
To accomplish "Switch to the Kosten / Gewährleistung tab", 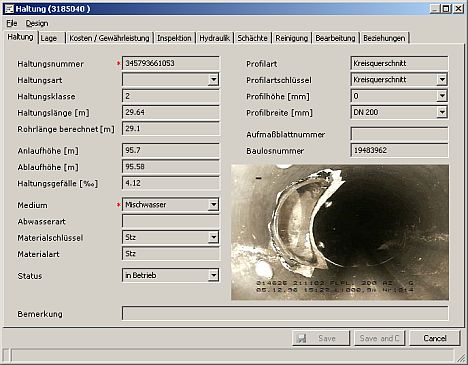I will tap(109, 38).
